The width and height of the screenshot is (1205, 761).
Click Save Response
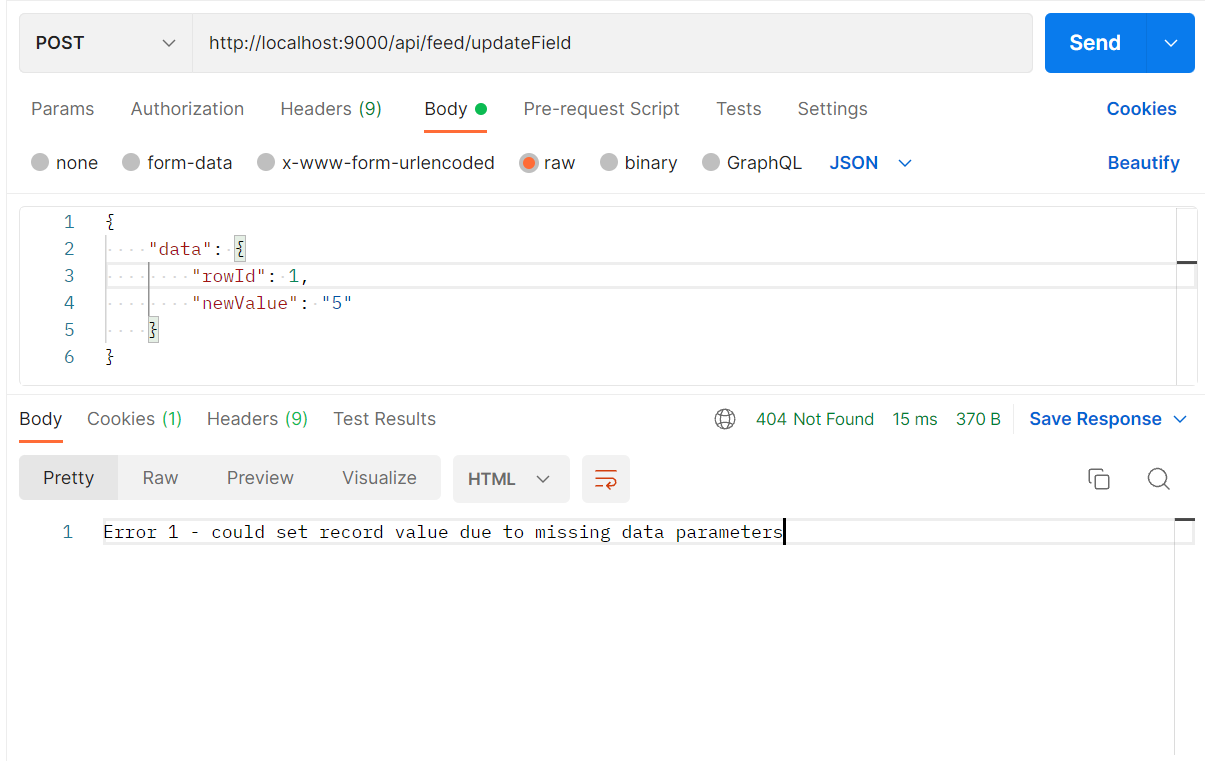pos(1095,419)
